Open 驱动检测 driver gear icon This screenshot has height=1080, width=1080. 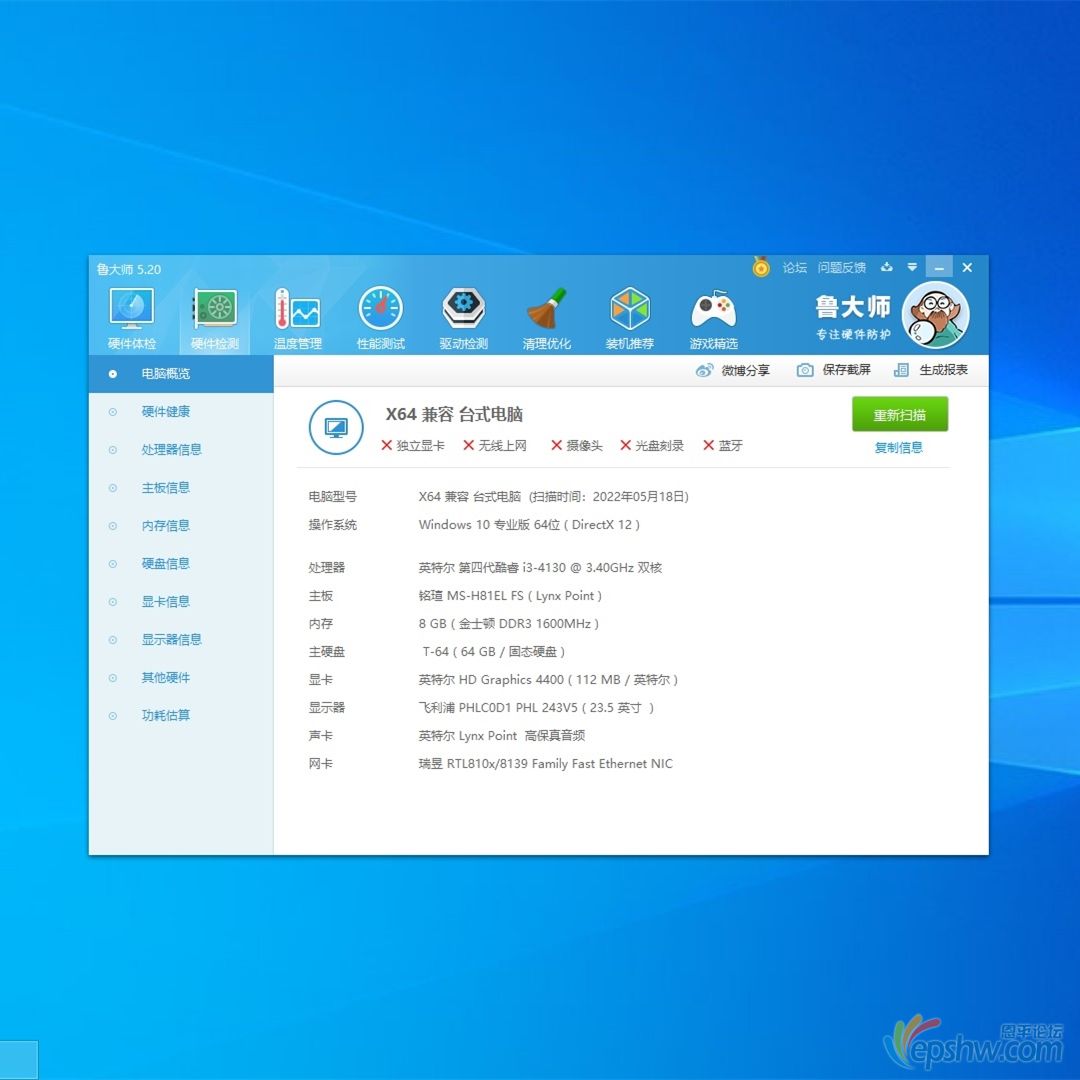coord(464,319)
